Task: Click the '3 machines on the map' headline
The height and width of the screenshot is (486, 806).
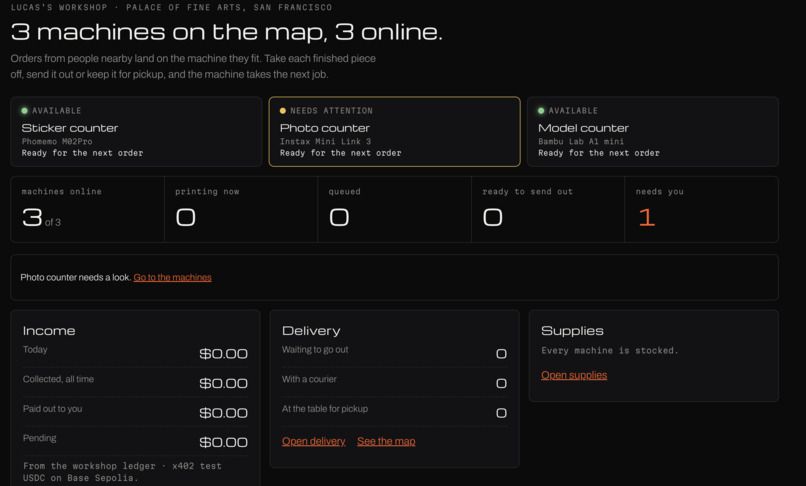Action: click(226, 32)
